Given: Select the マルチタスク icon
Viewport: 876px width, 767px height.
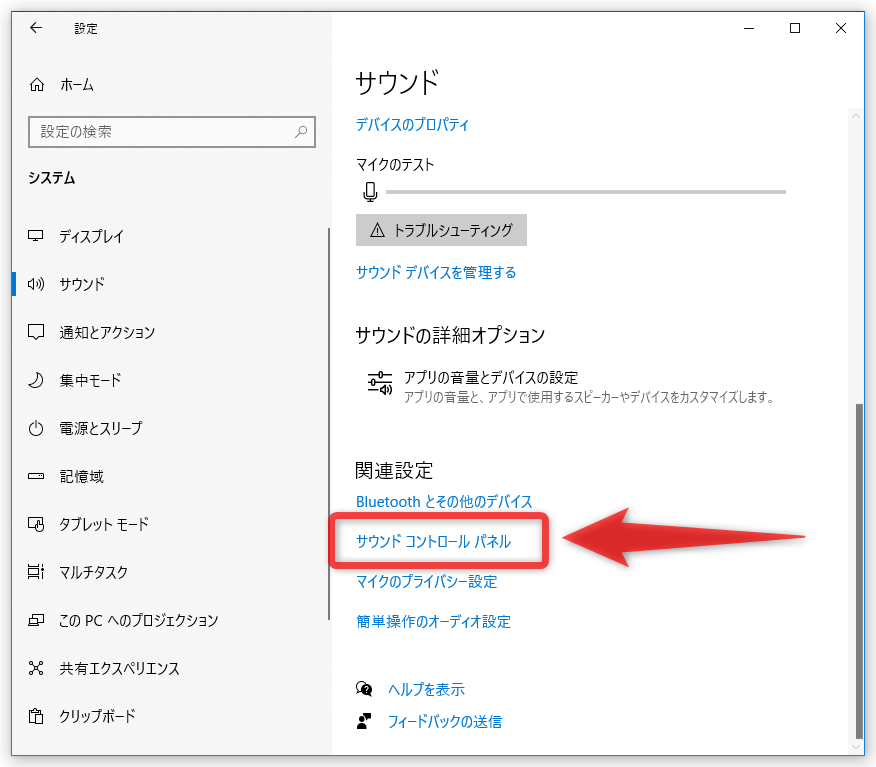Looking at the screenshot, I should click(36, 572).
